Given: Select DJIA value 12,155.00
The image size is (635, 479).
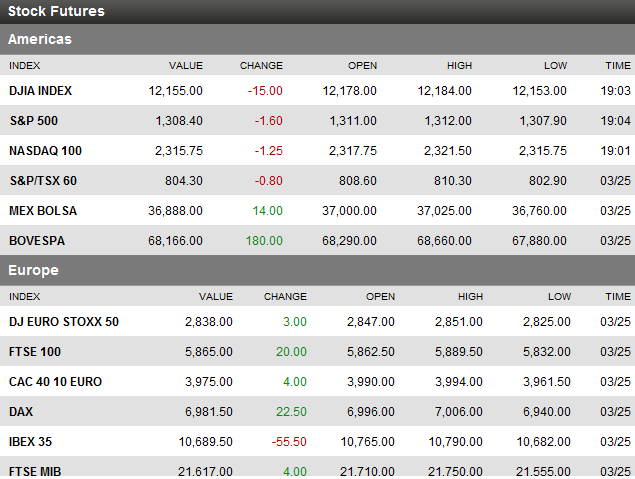Looking at the screenshot, I should pos(175,91).
